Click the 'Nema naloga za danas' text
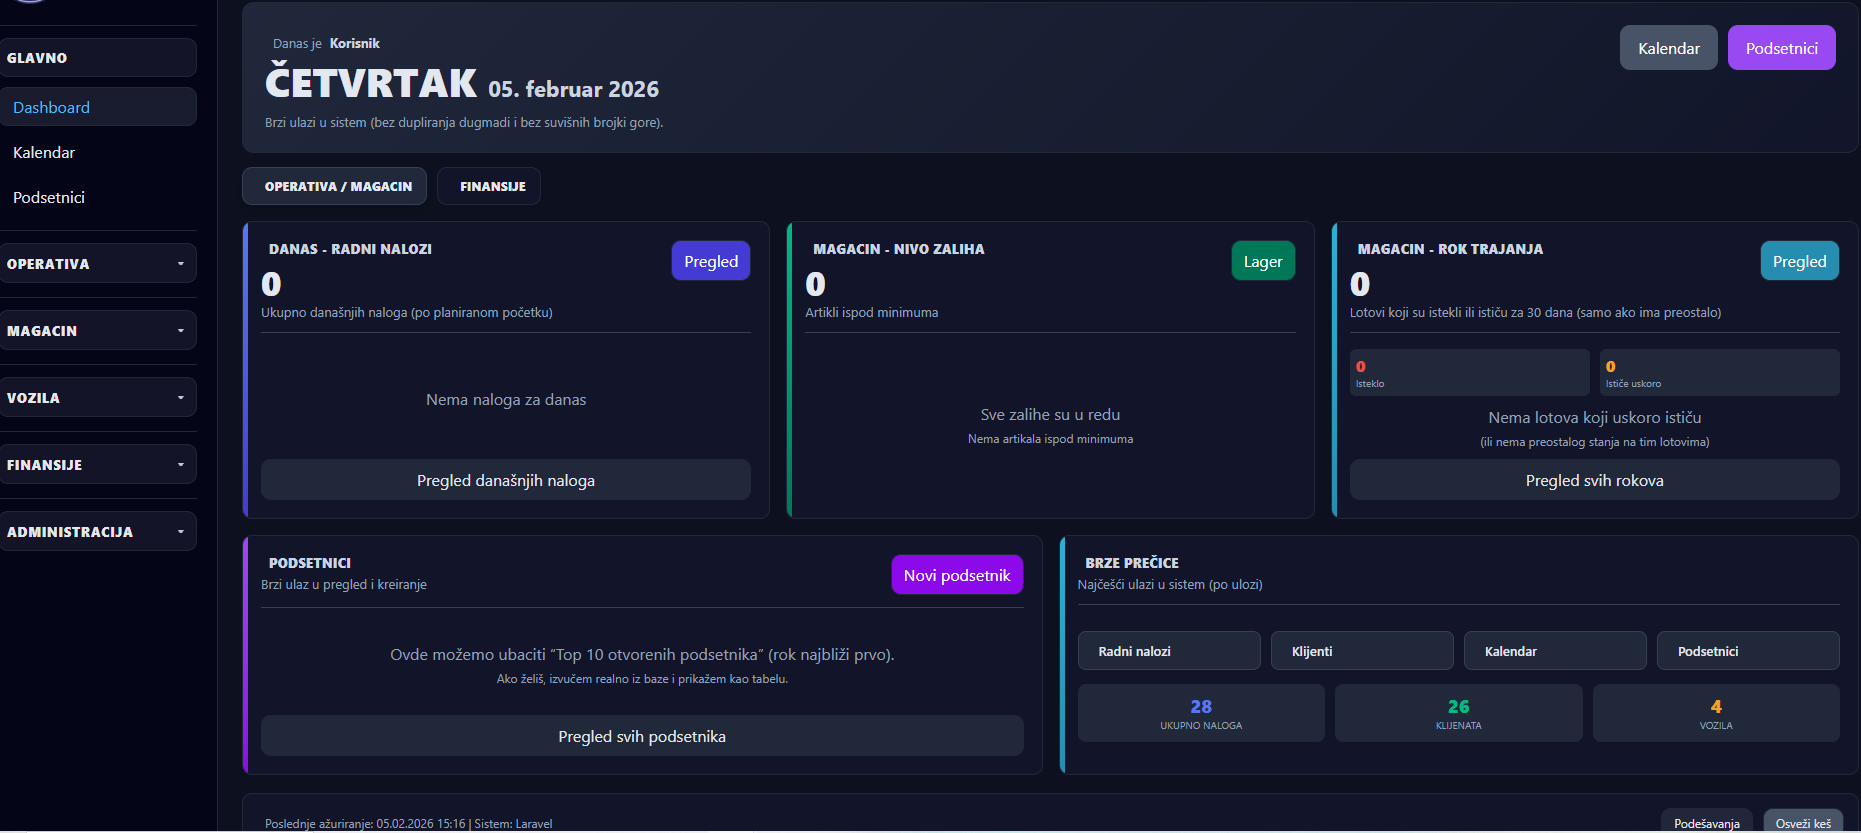 pyautogui.click(x=506, y=400)
